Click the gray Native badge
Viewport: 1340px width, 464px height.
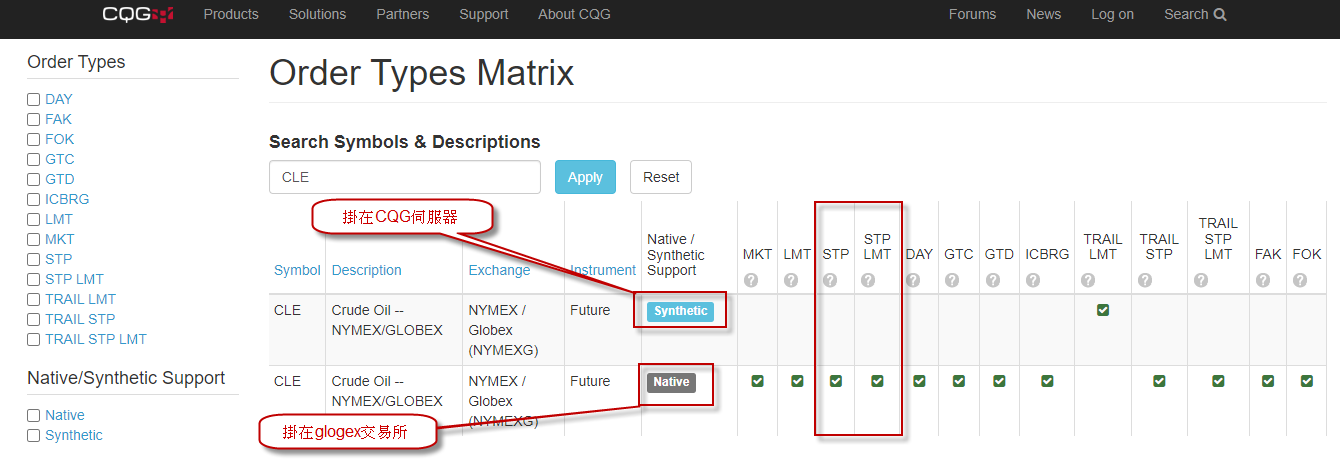671,382
